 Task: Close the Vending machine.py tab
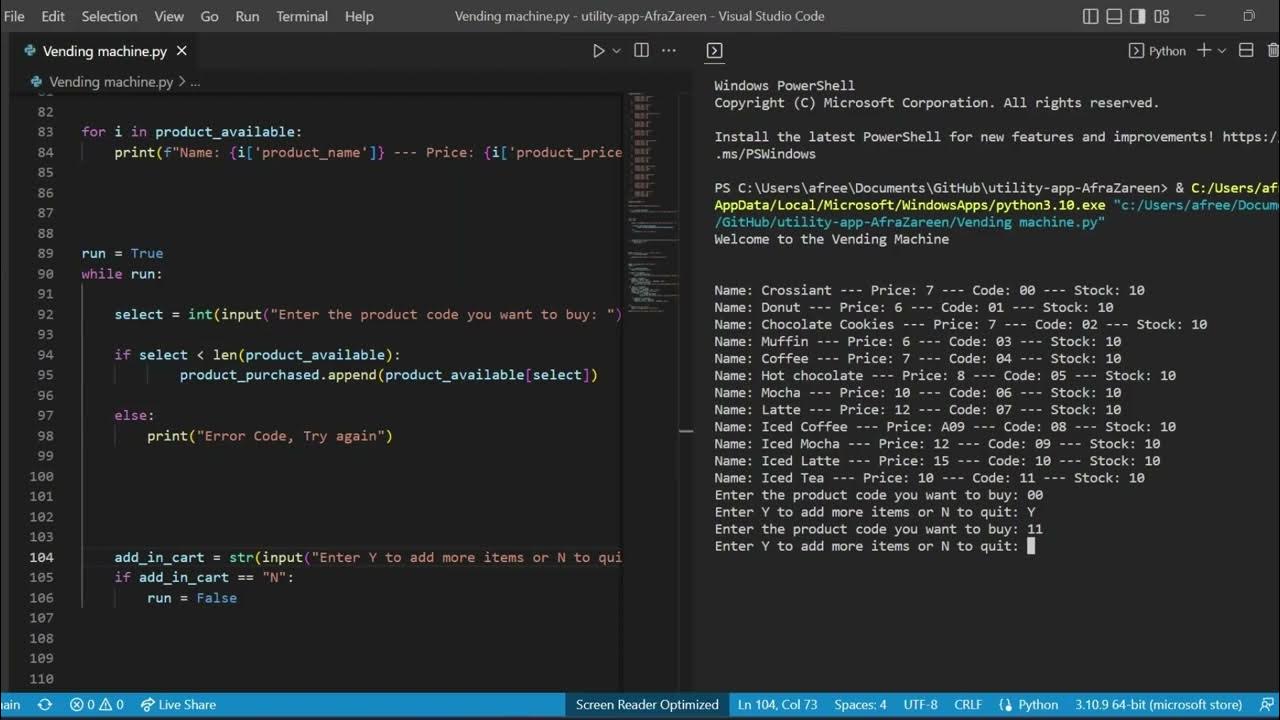(x=181, y=51)
